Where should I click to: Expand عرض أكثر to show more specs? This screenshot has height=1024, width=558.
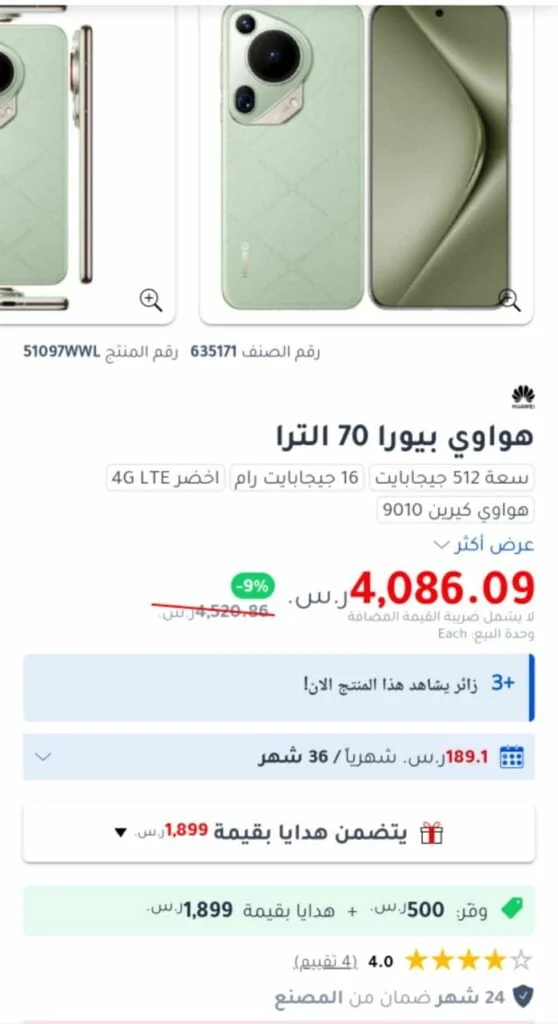click(484, 545)
